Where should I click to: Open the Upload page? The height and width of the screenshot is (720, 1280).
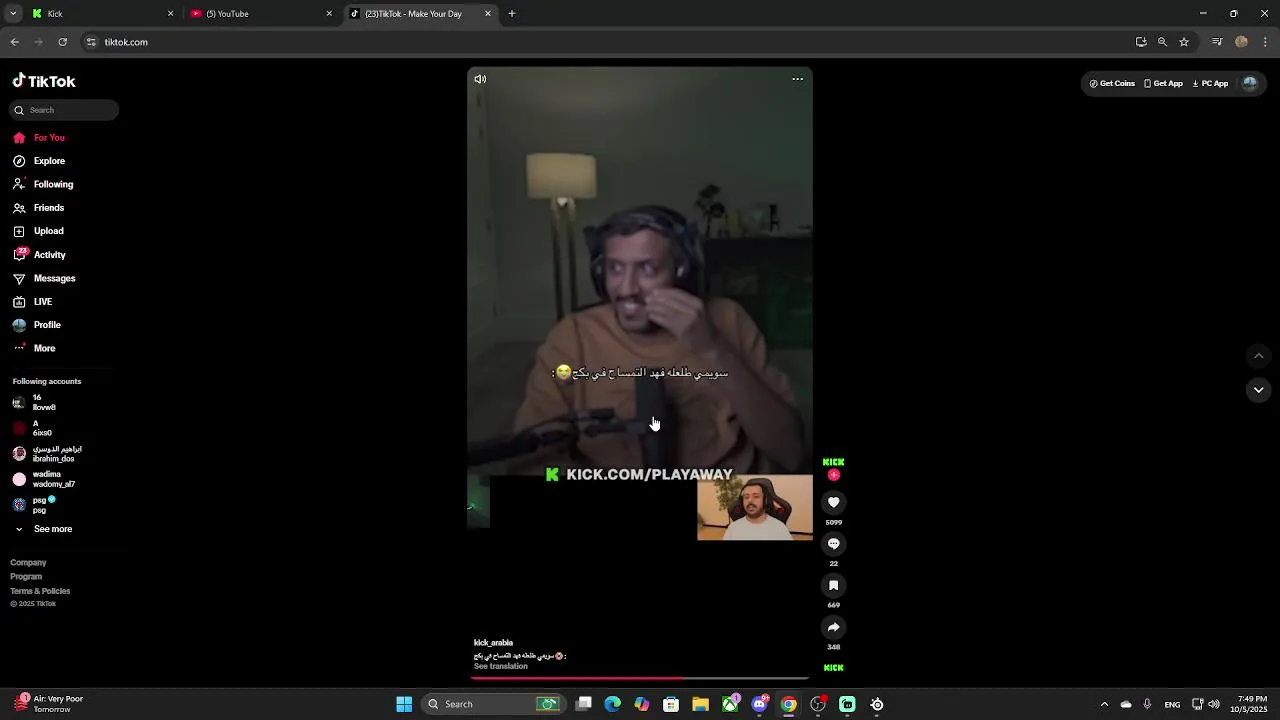coord(38,231)
